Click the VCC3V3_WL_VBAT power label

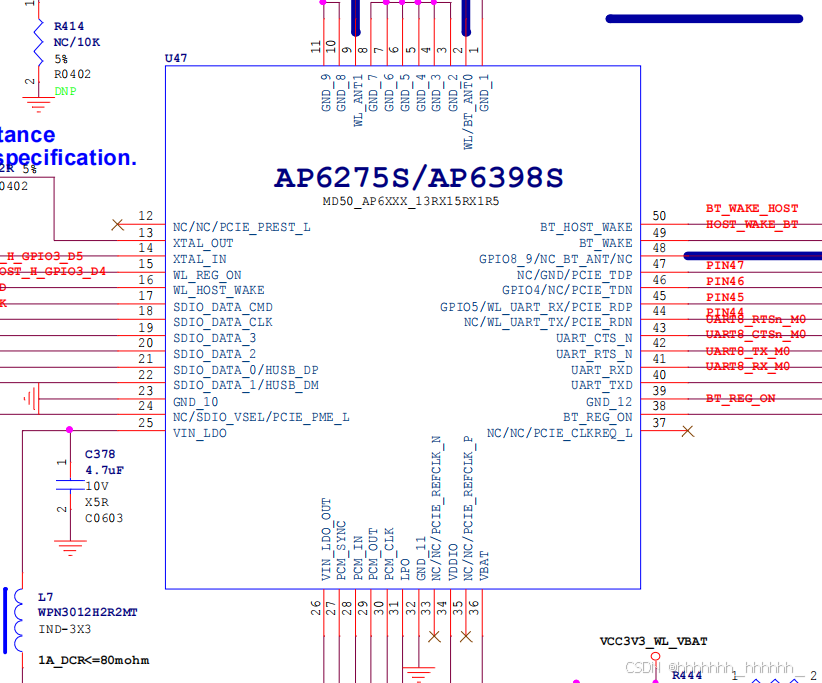click(x=651, y=642)
